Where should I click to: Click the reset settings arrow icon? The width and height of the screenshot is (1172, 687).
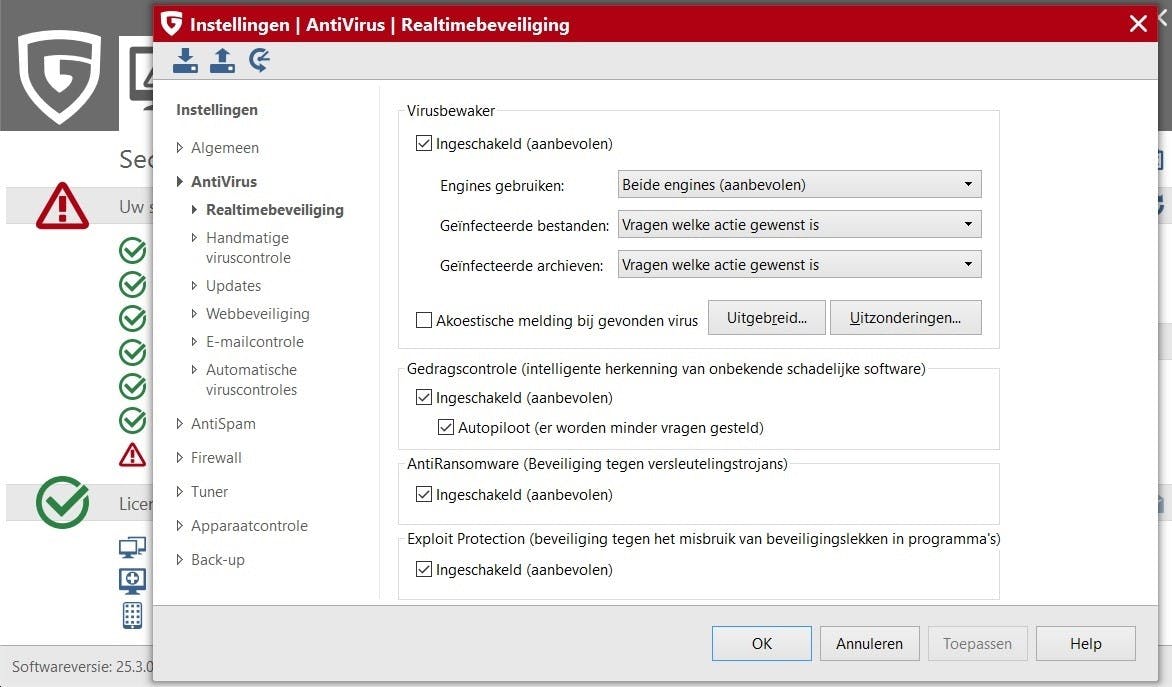click(x=259, y=60)
